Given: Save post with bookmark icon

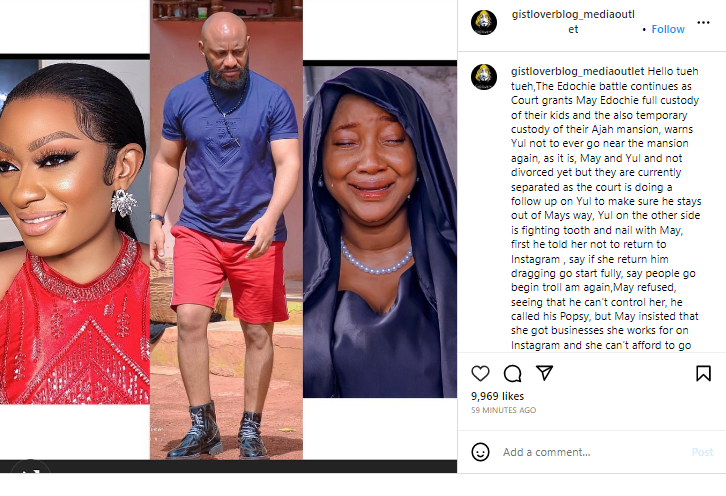Looking at the screenshot, I should [x=703, y=373].
